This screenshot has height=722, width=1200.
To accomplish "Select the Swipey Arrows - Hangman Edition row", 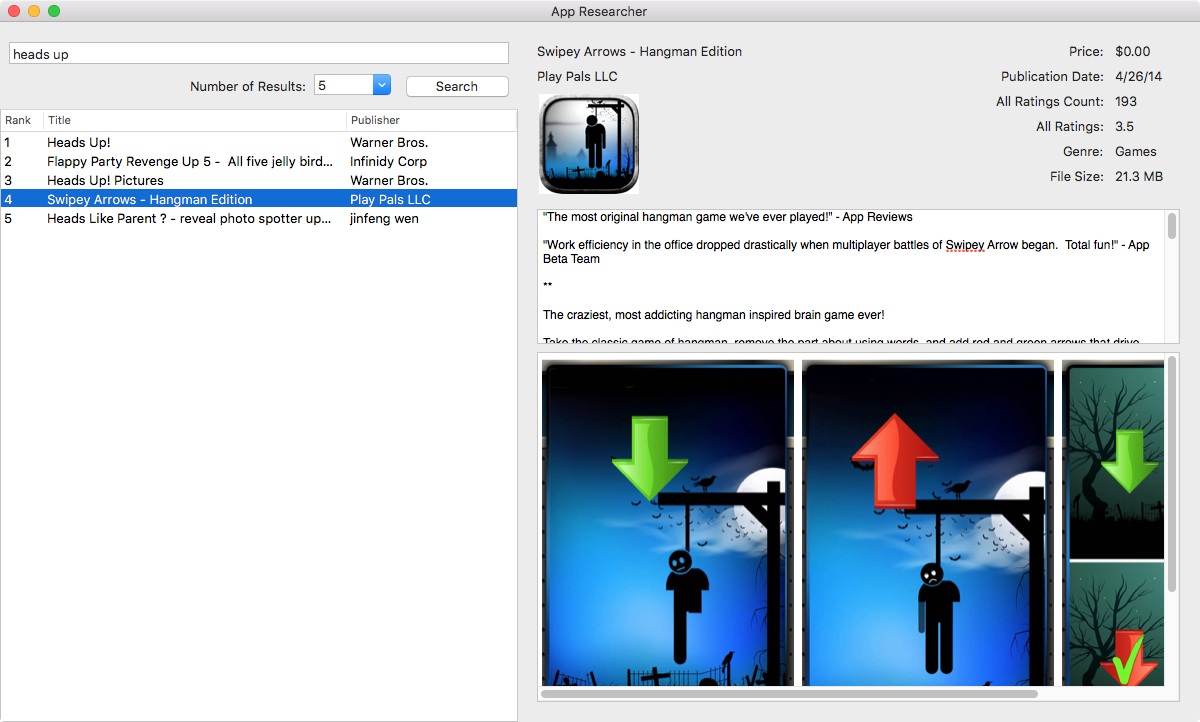I will [x=190, y=200].
